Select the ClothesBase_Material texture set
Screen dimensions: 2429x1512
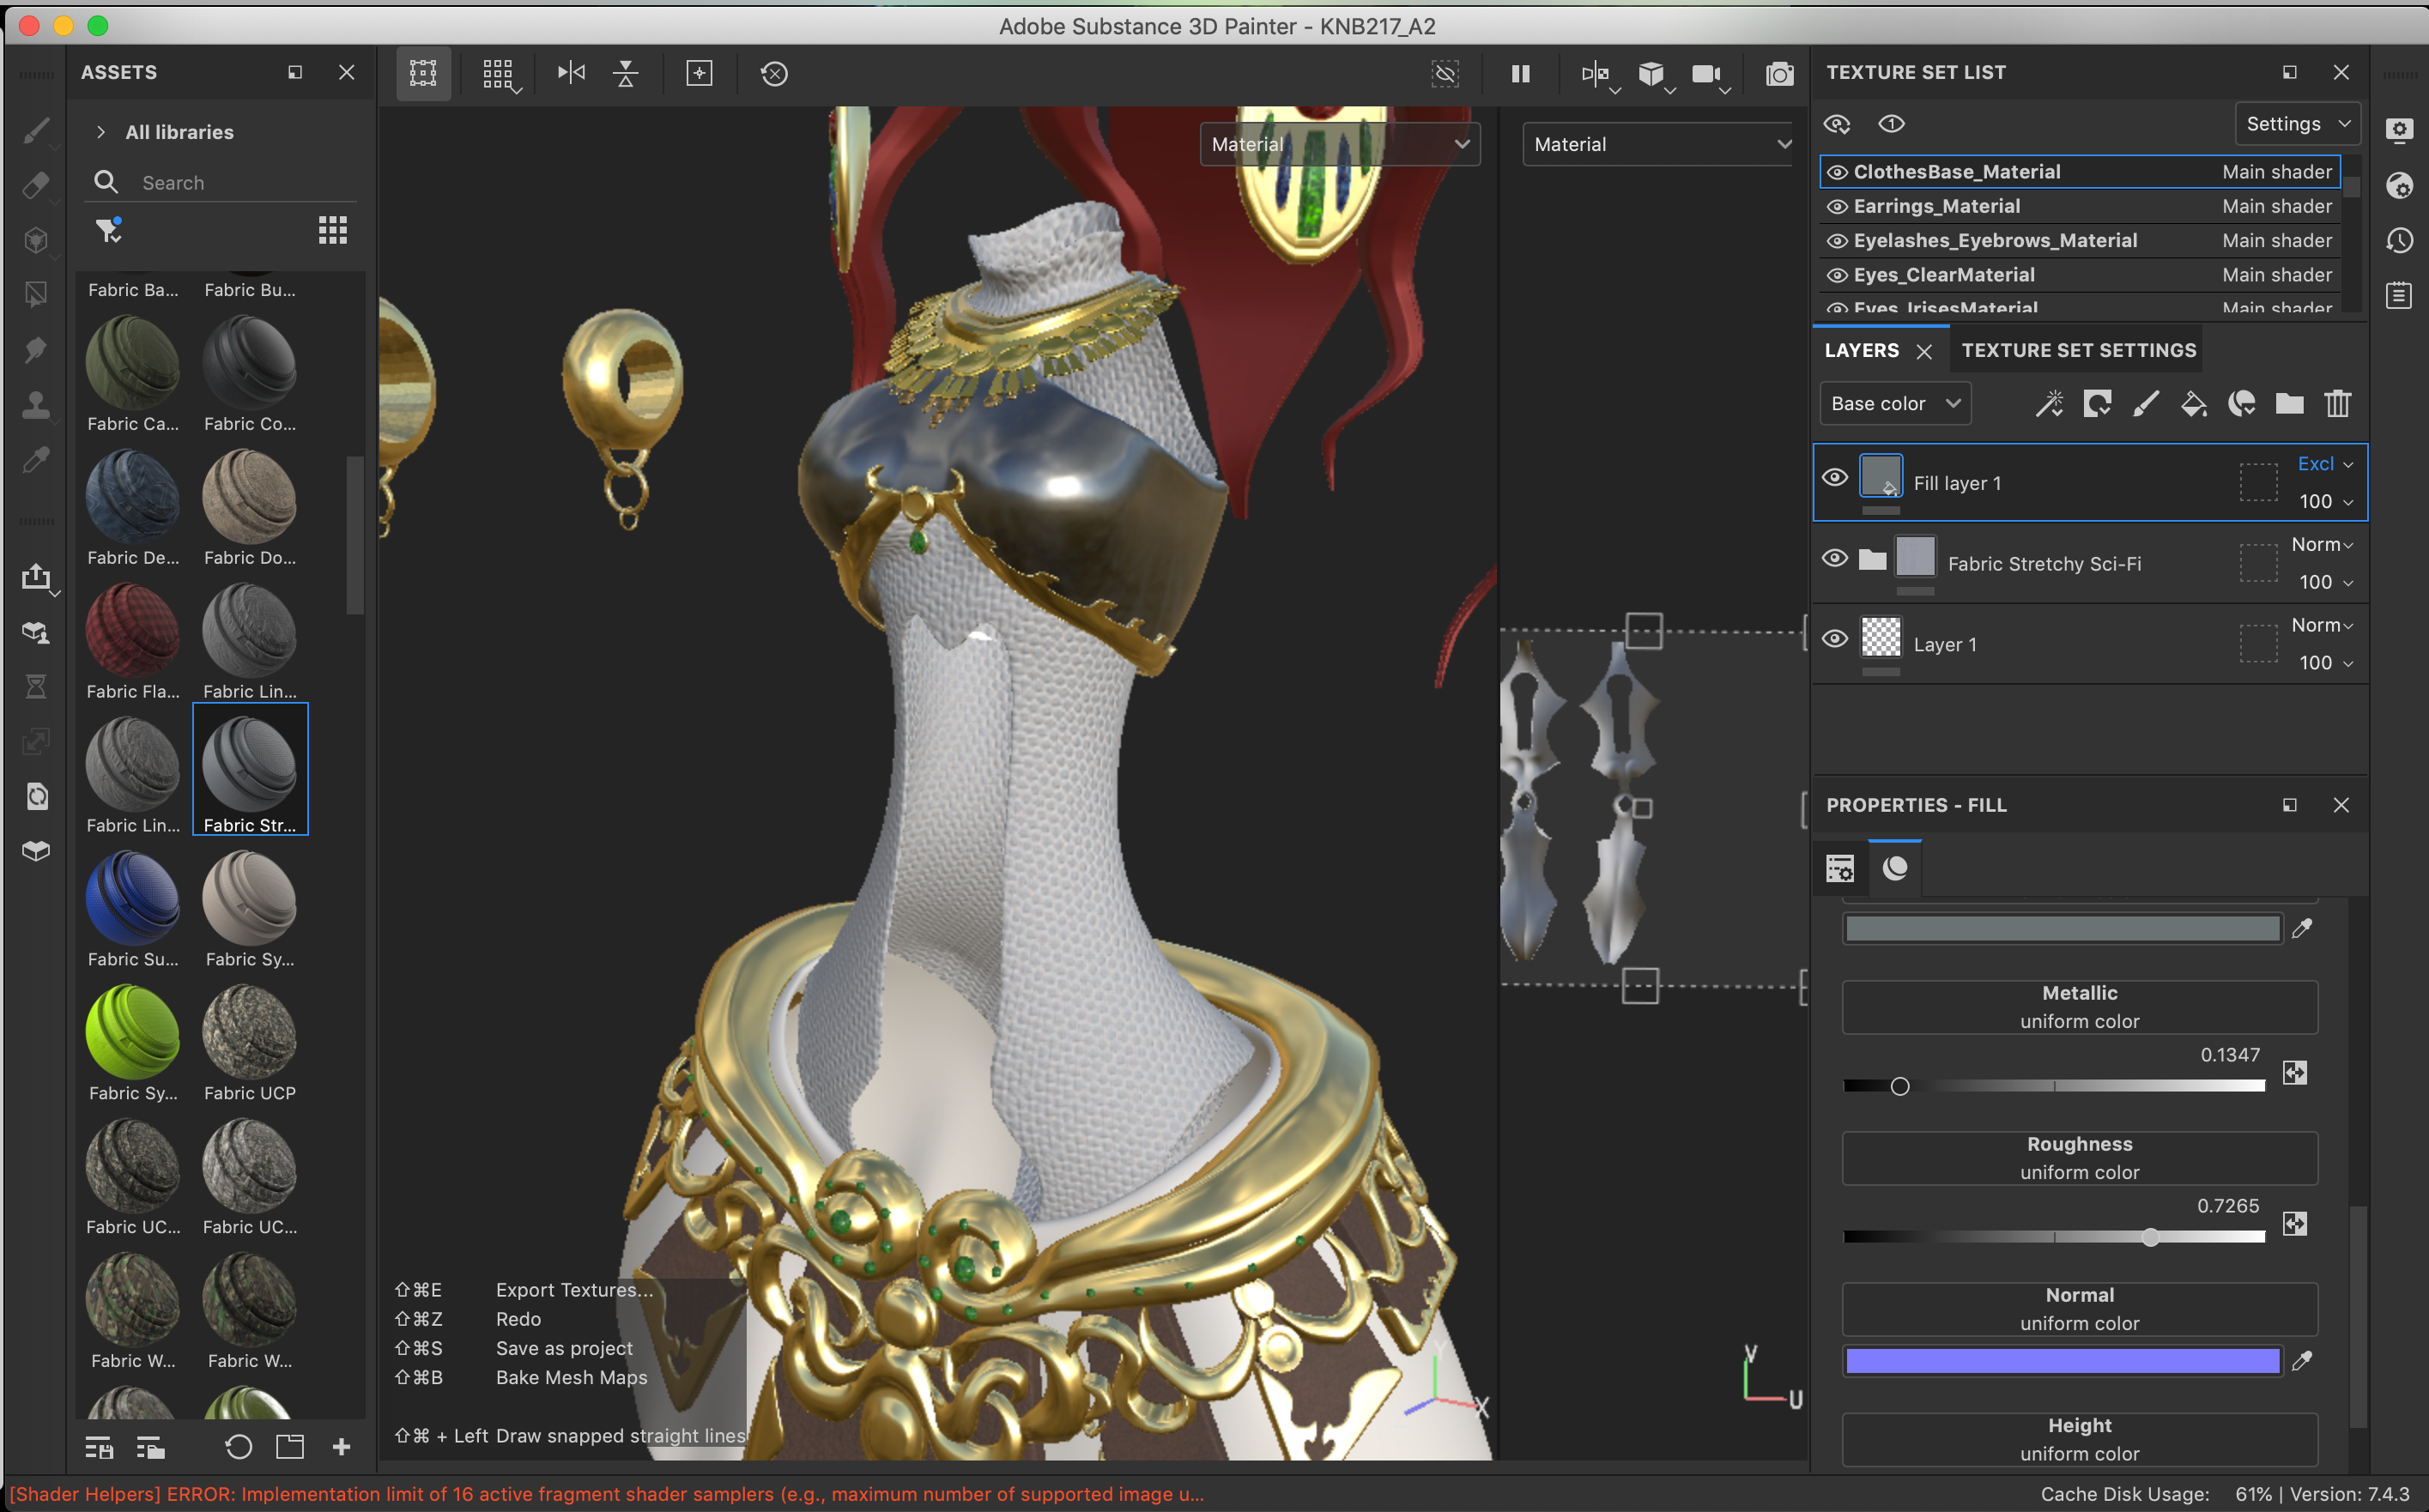(x=1956, y=172)
